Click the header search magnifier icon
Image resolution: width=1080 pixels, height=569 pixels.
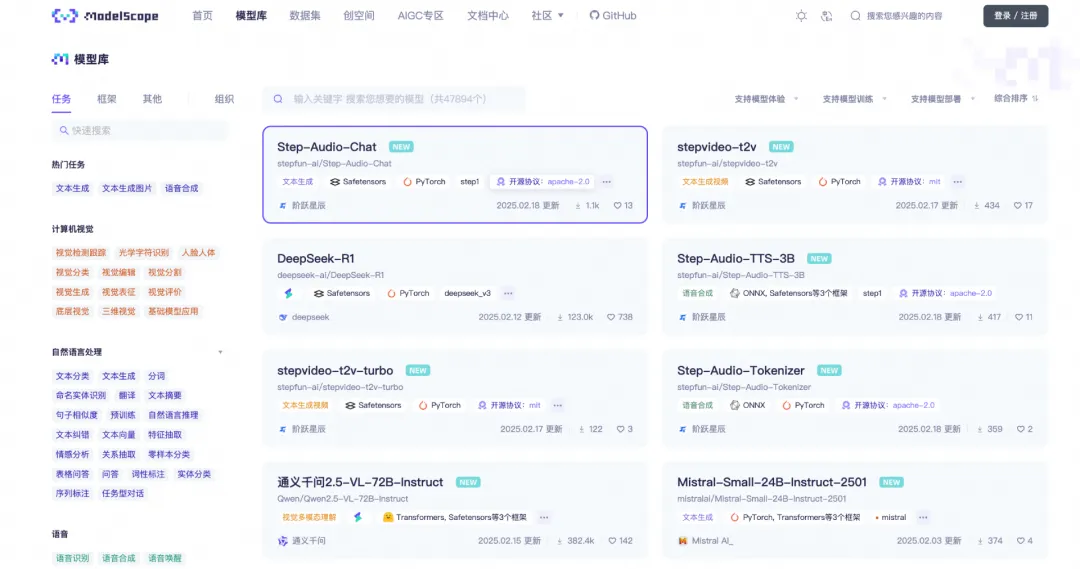855,16
